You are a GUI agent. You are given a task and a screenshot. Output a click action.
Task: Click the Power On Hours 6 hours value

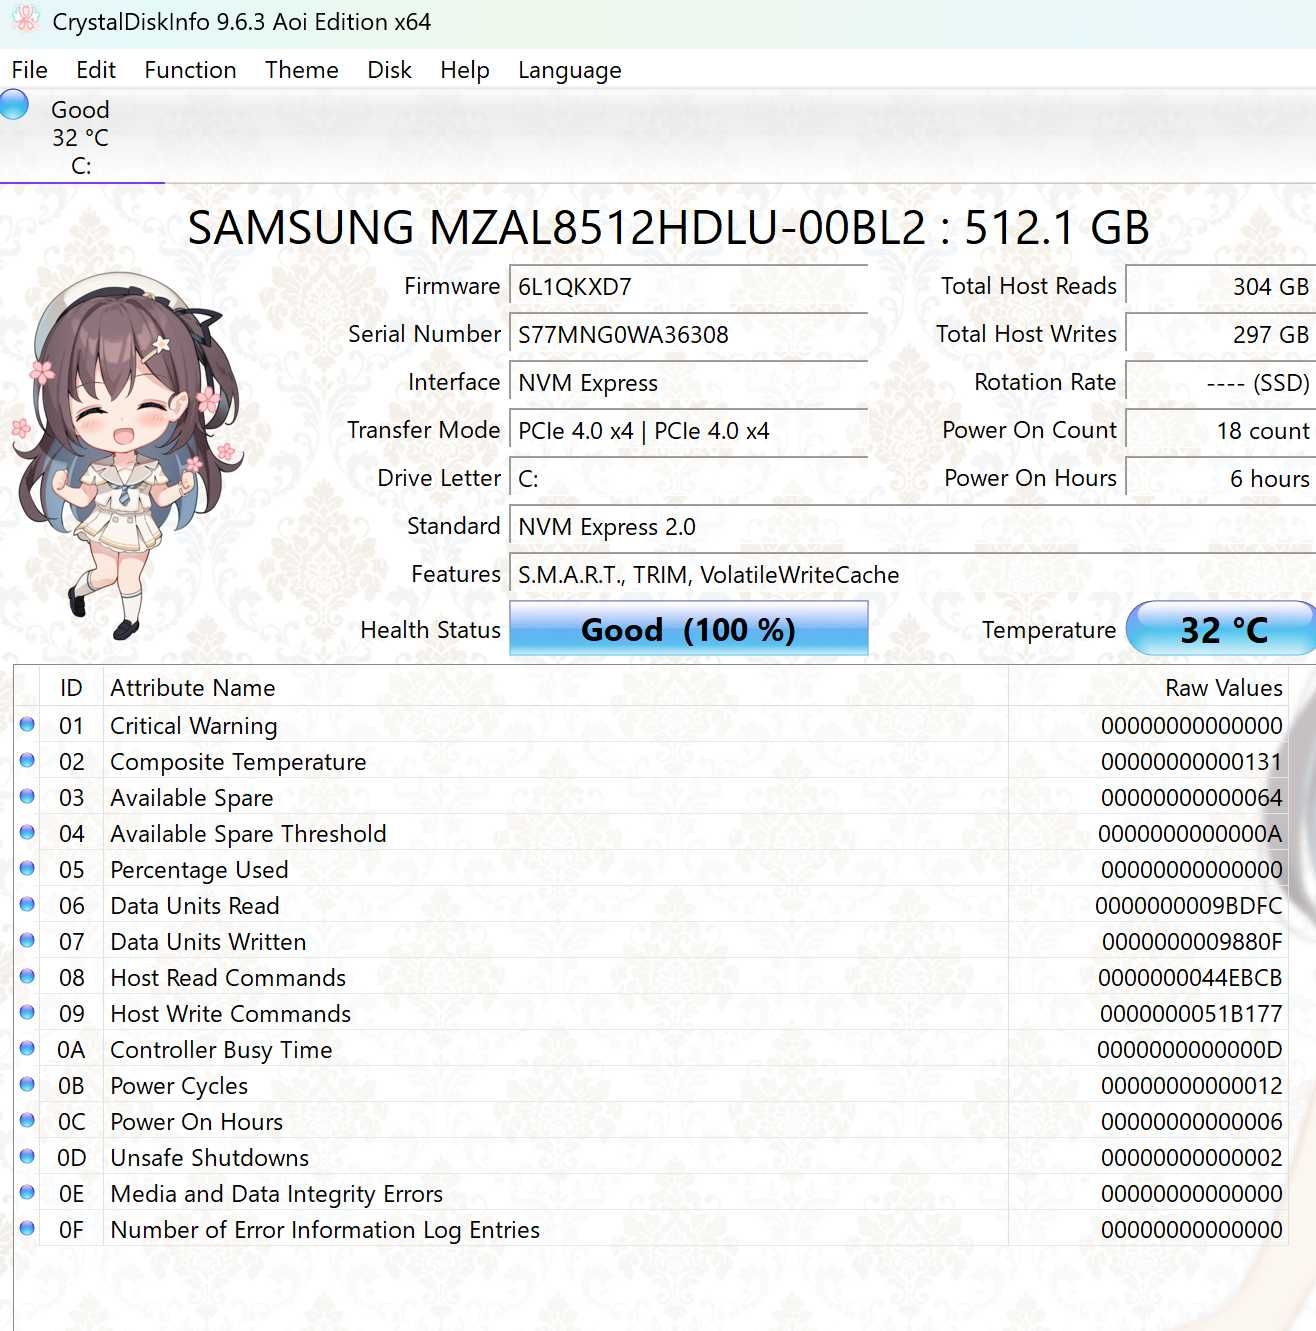pos(1221,479)
